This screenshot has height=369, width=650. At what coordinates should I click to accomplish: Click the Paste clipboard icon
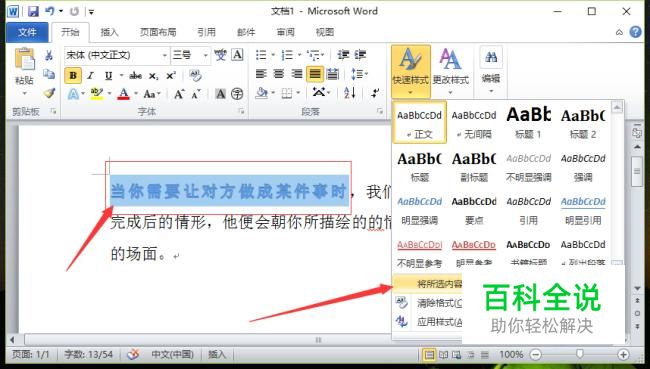pyautogui.click(x=24, y=59)
